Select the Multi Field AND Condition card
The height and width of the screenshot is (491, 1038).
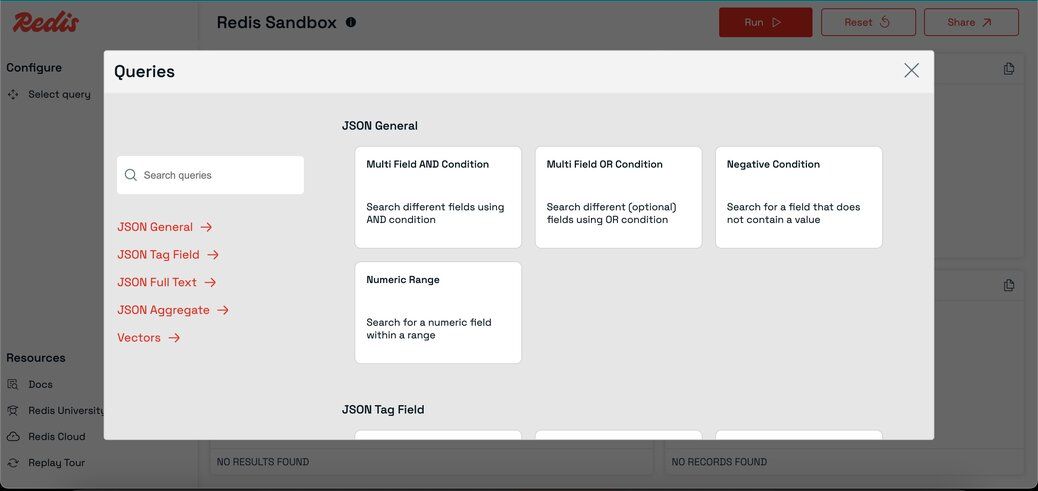(438, 197)
